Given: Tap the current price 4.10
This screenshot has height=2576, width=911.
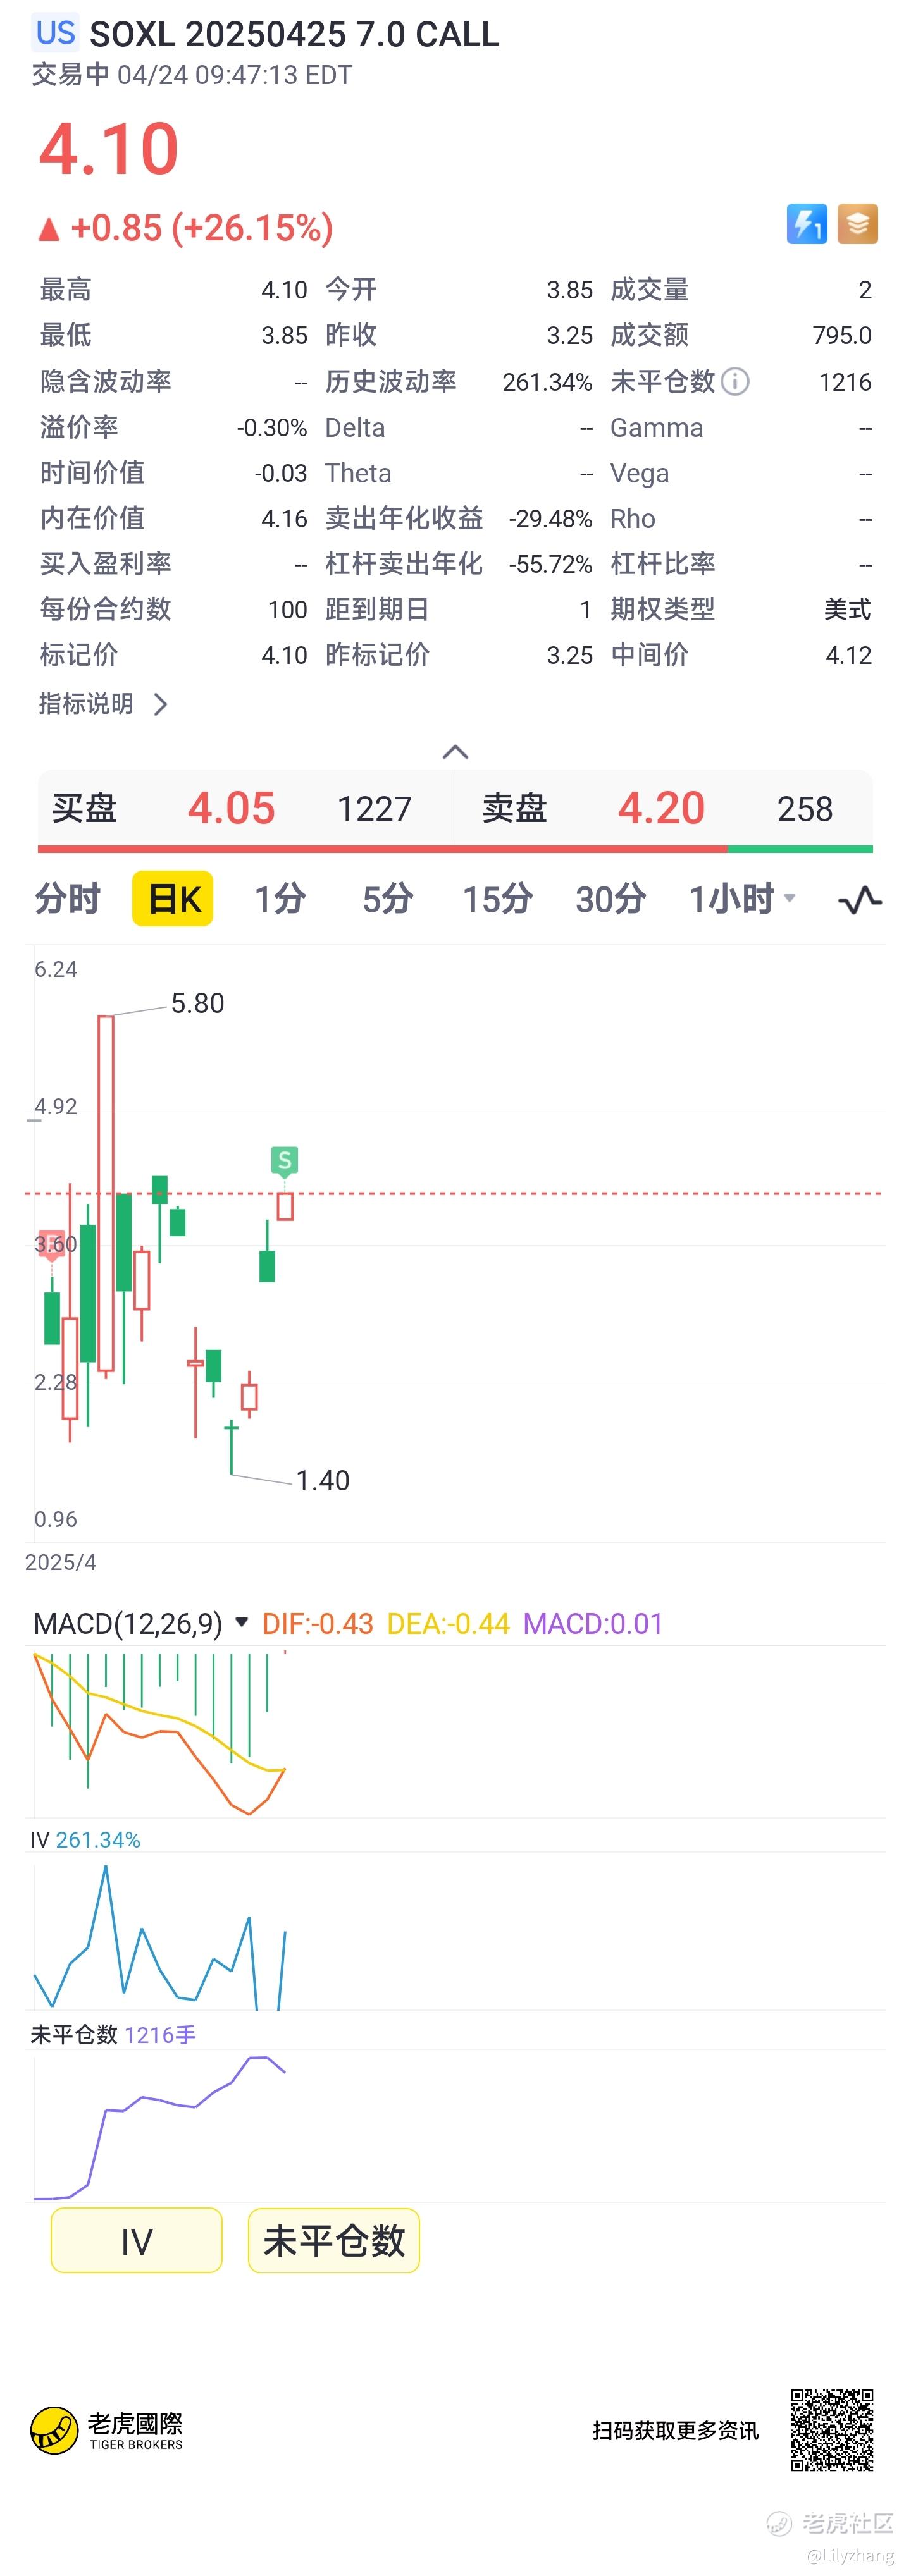Looking at the screenshot, I should [108, 149].
